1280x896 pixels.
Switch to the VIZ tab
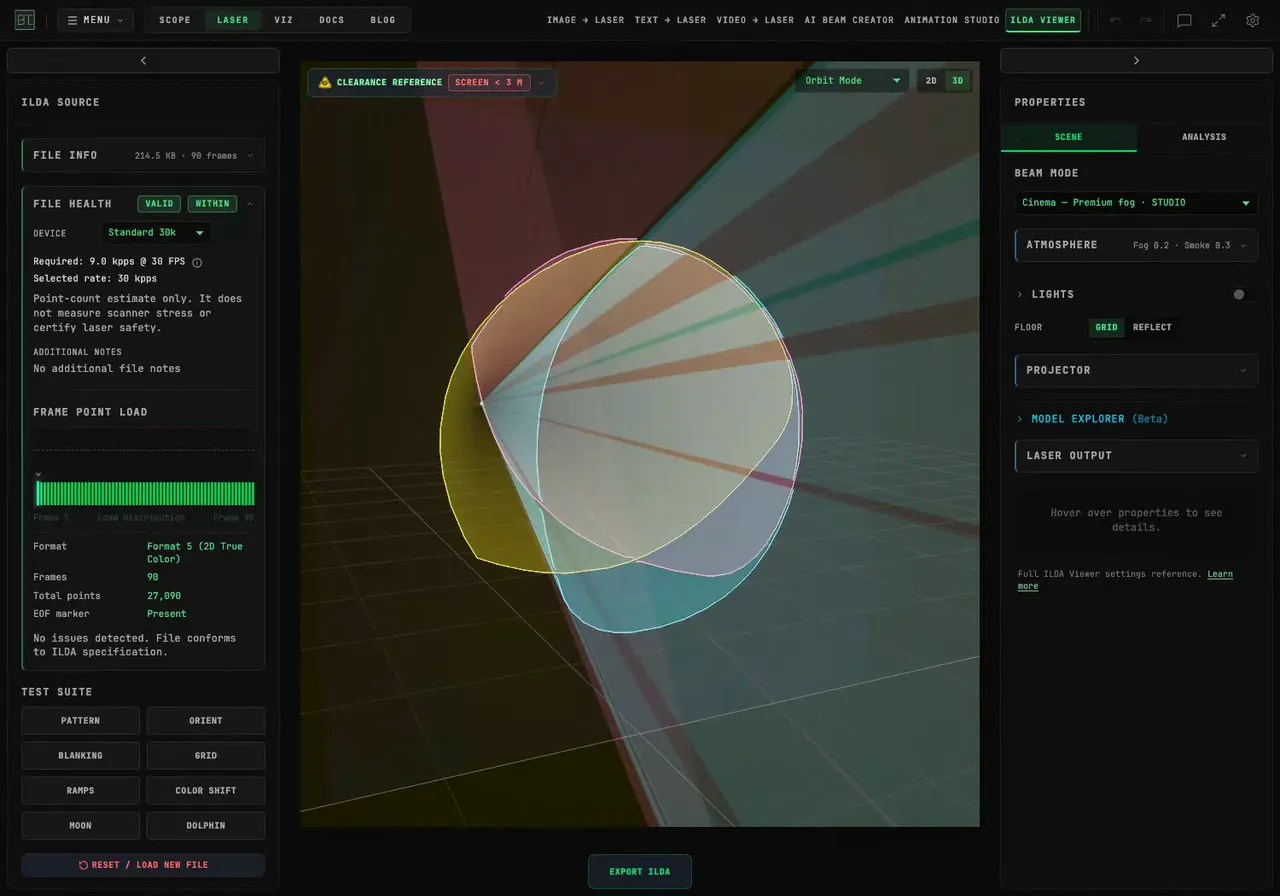click(x=284, y=20)
